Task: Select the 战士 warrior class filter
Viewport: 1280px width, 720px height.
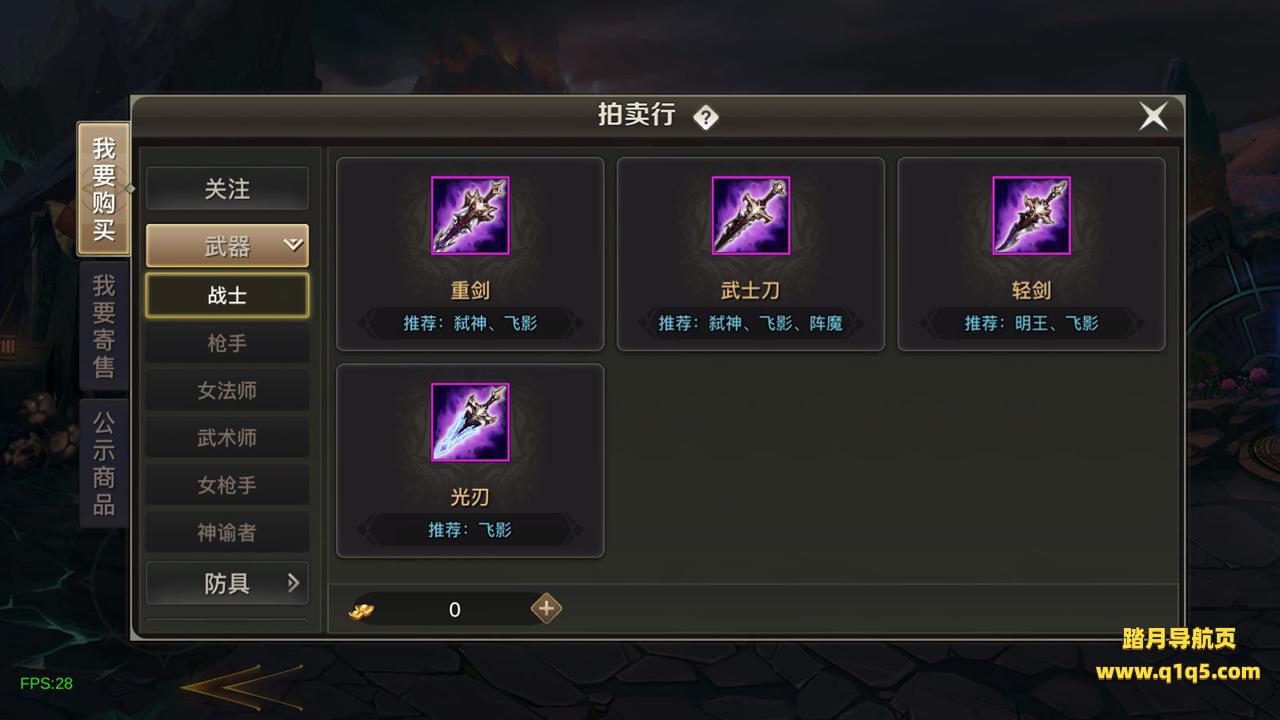Action: pyautogui.click(x=228, y=296)
